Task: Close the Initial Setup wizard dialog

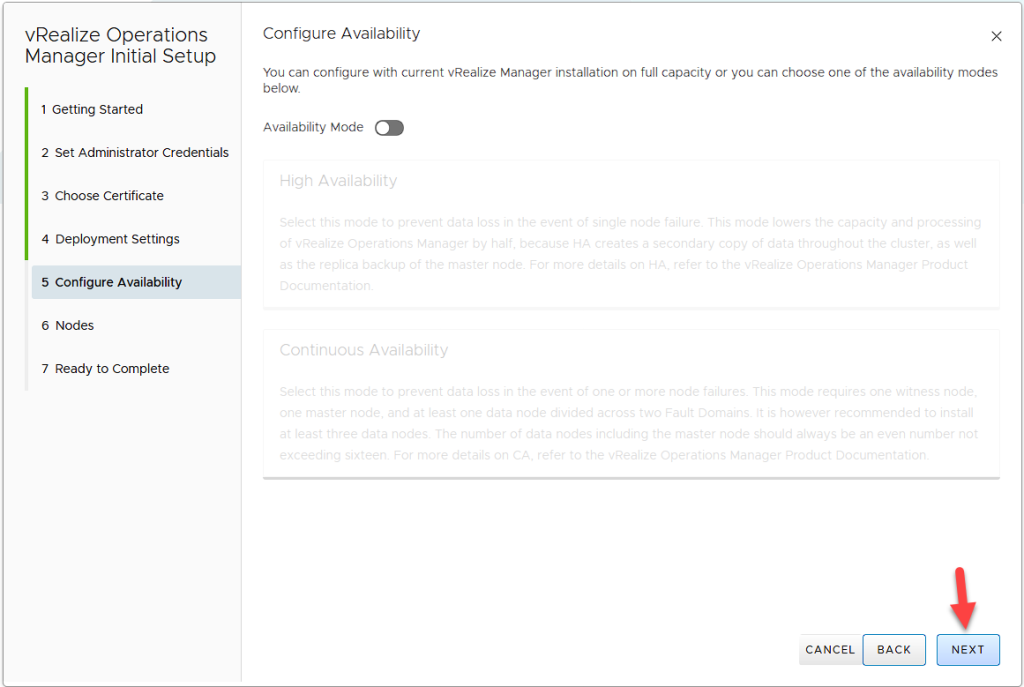Action: [x=996, y=37]
